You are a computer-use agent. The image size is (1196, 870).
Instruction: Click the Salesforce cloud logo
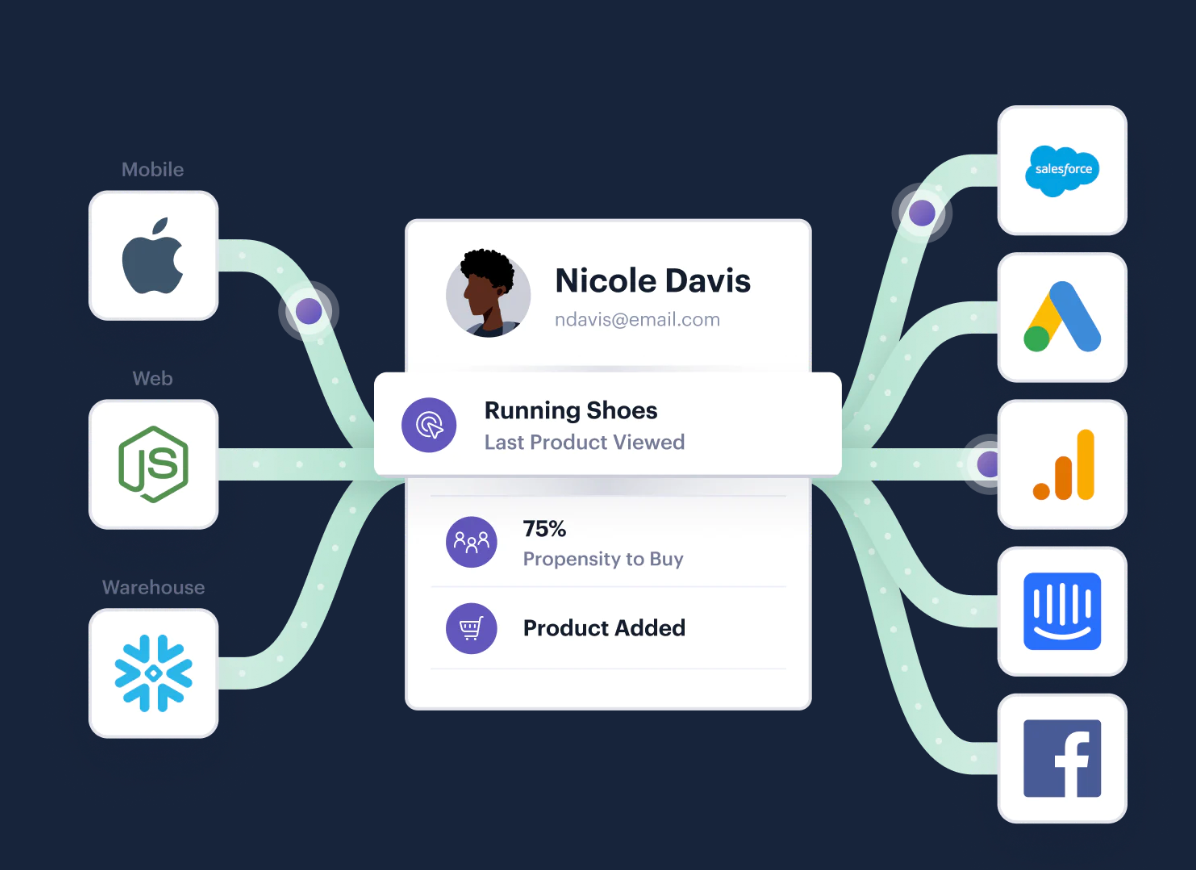coord(1062,170)
